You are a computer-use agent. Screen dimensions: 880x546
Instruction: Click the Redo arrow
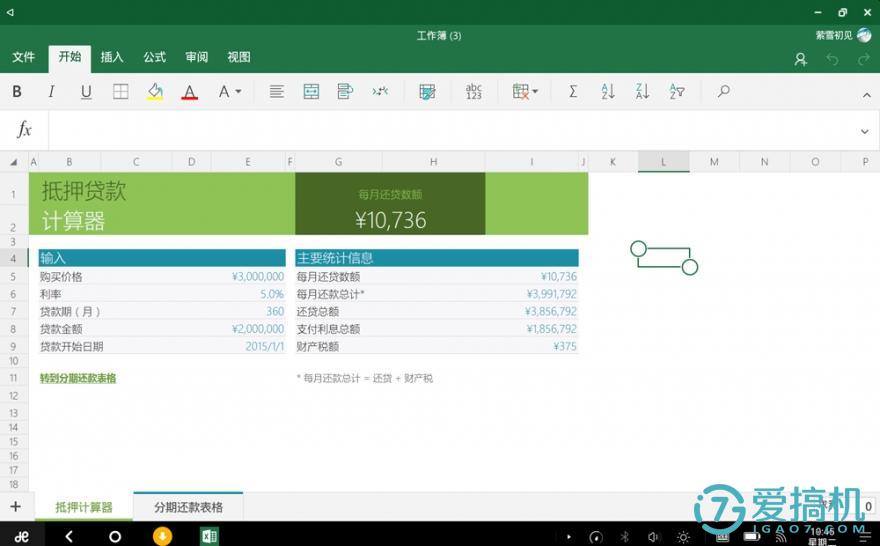[x=864, y=59]
